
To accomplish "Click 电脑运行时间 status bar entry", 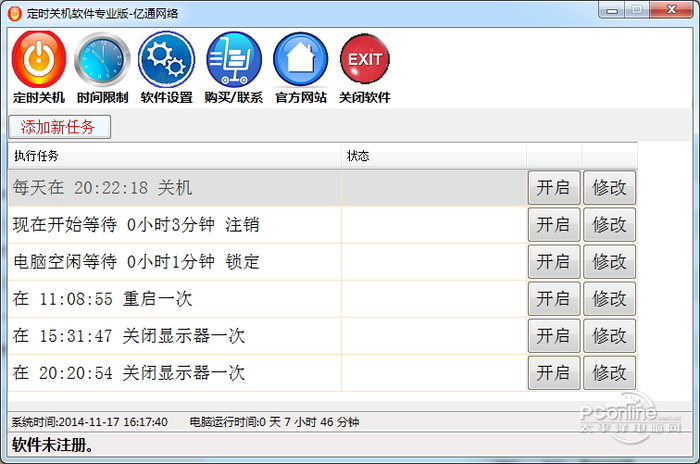I will (274, 422).
